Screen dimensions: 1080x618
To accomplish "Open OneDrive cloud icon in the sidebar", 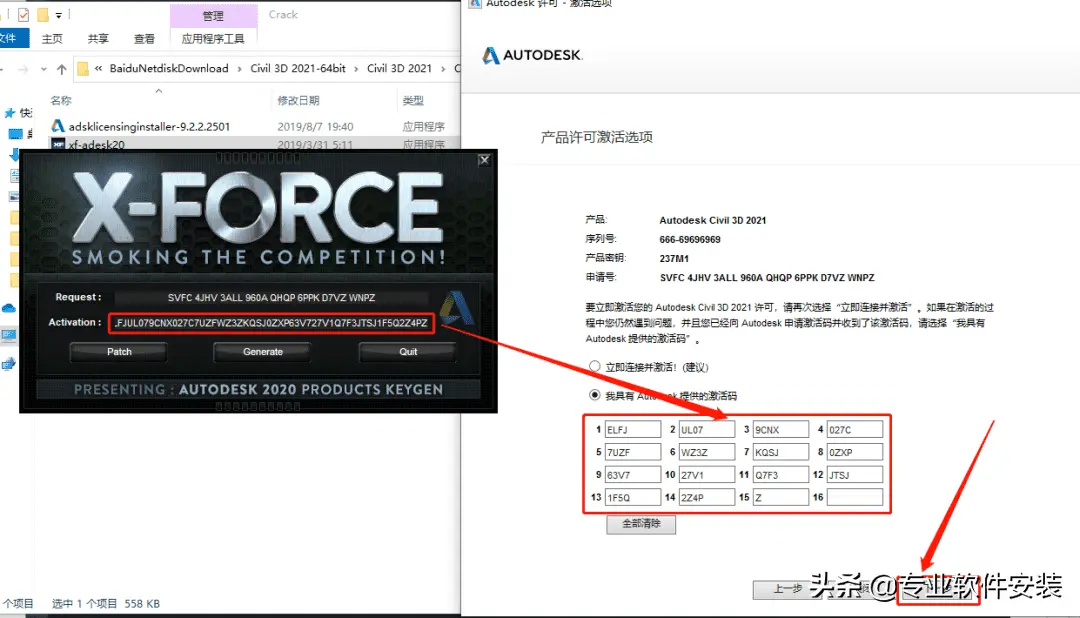I will point(9,308).
